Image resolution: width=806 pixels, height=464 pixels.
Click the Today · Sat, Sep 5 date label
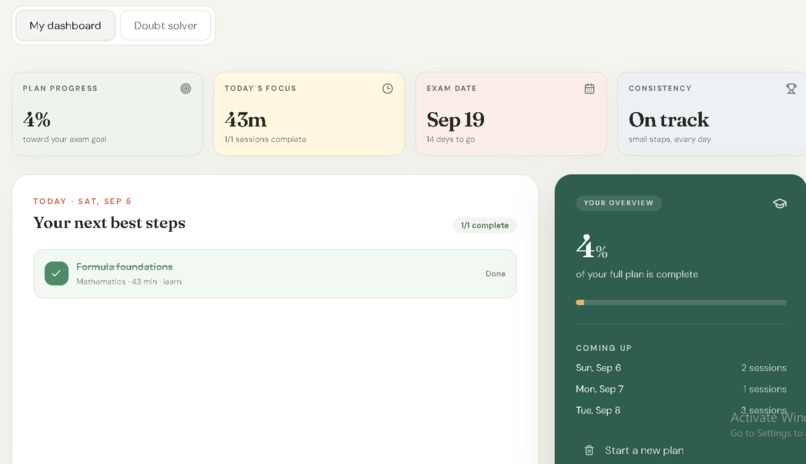[x=82, y=201]
